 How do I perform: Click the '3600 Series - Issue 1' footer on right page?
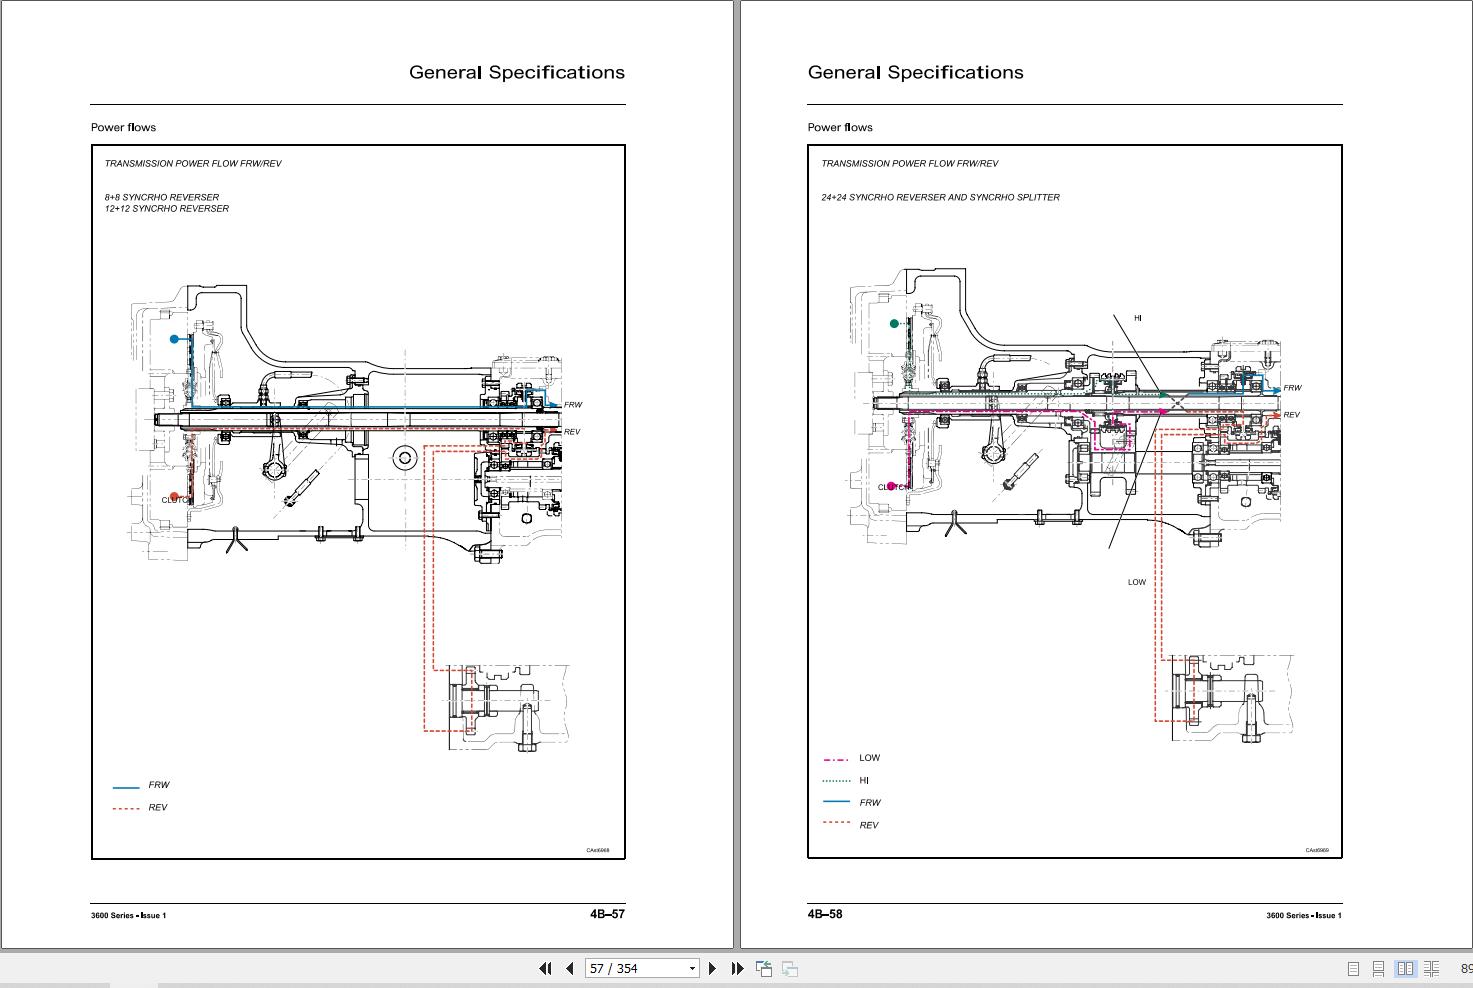pyautogui.click(x=1304, y=916)
